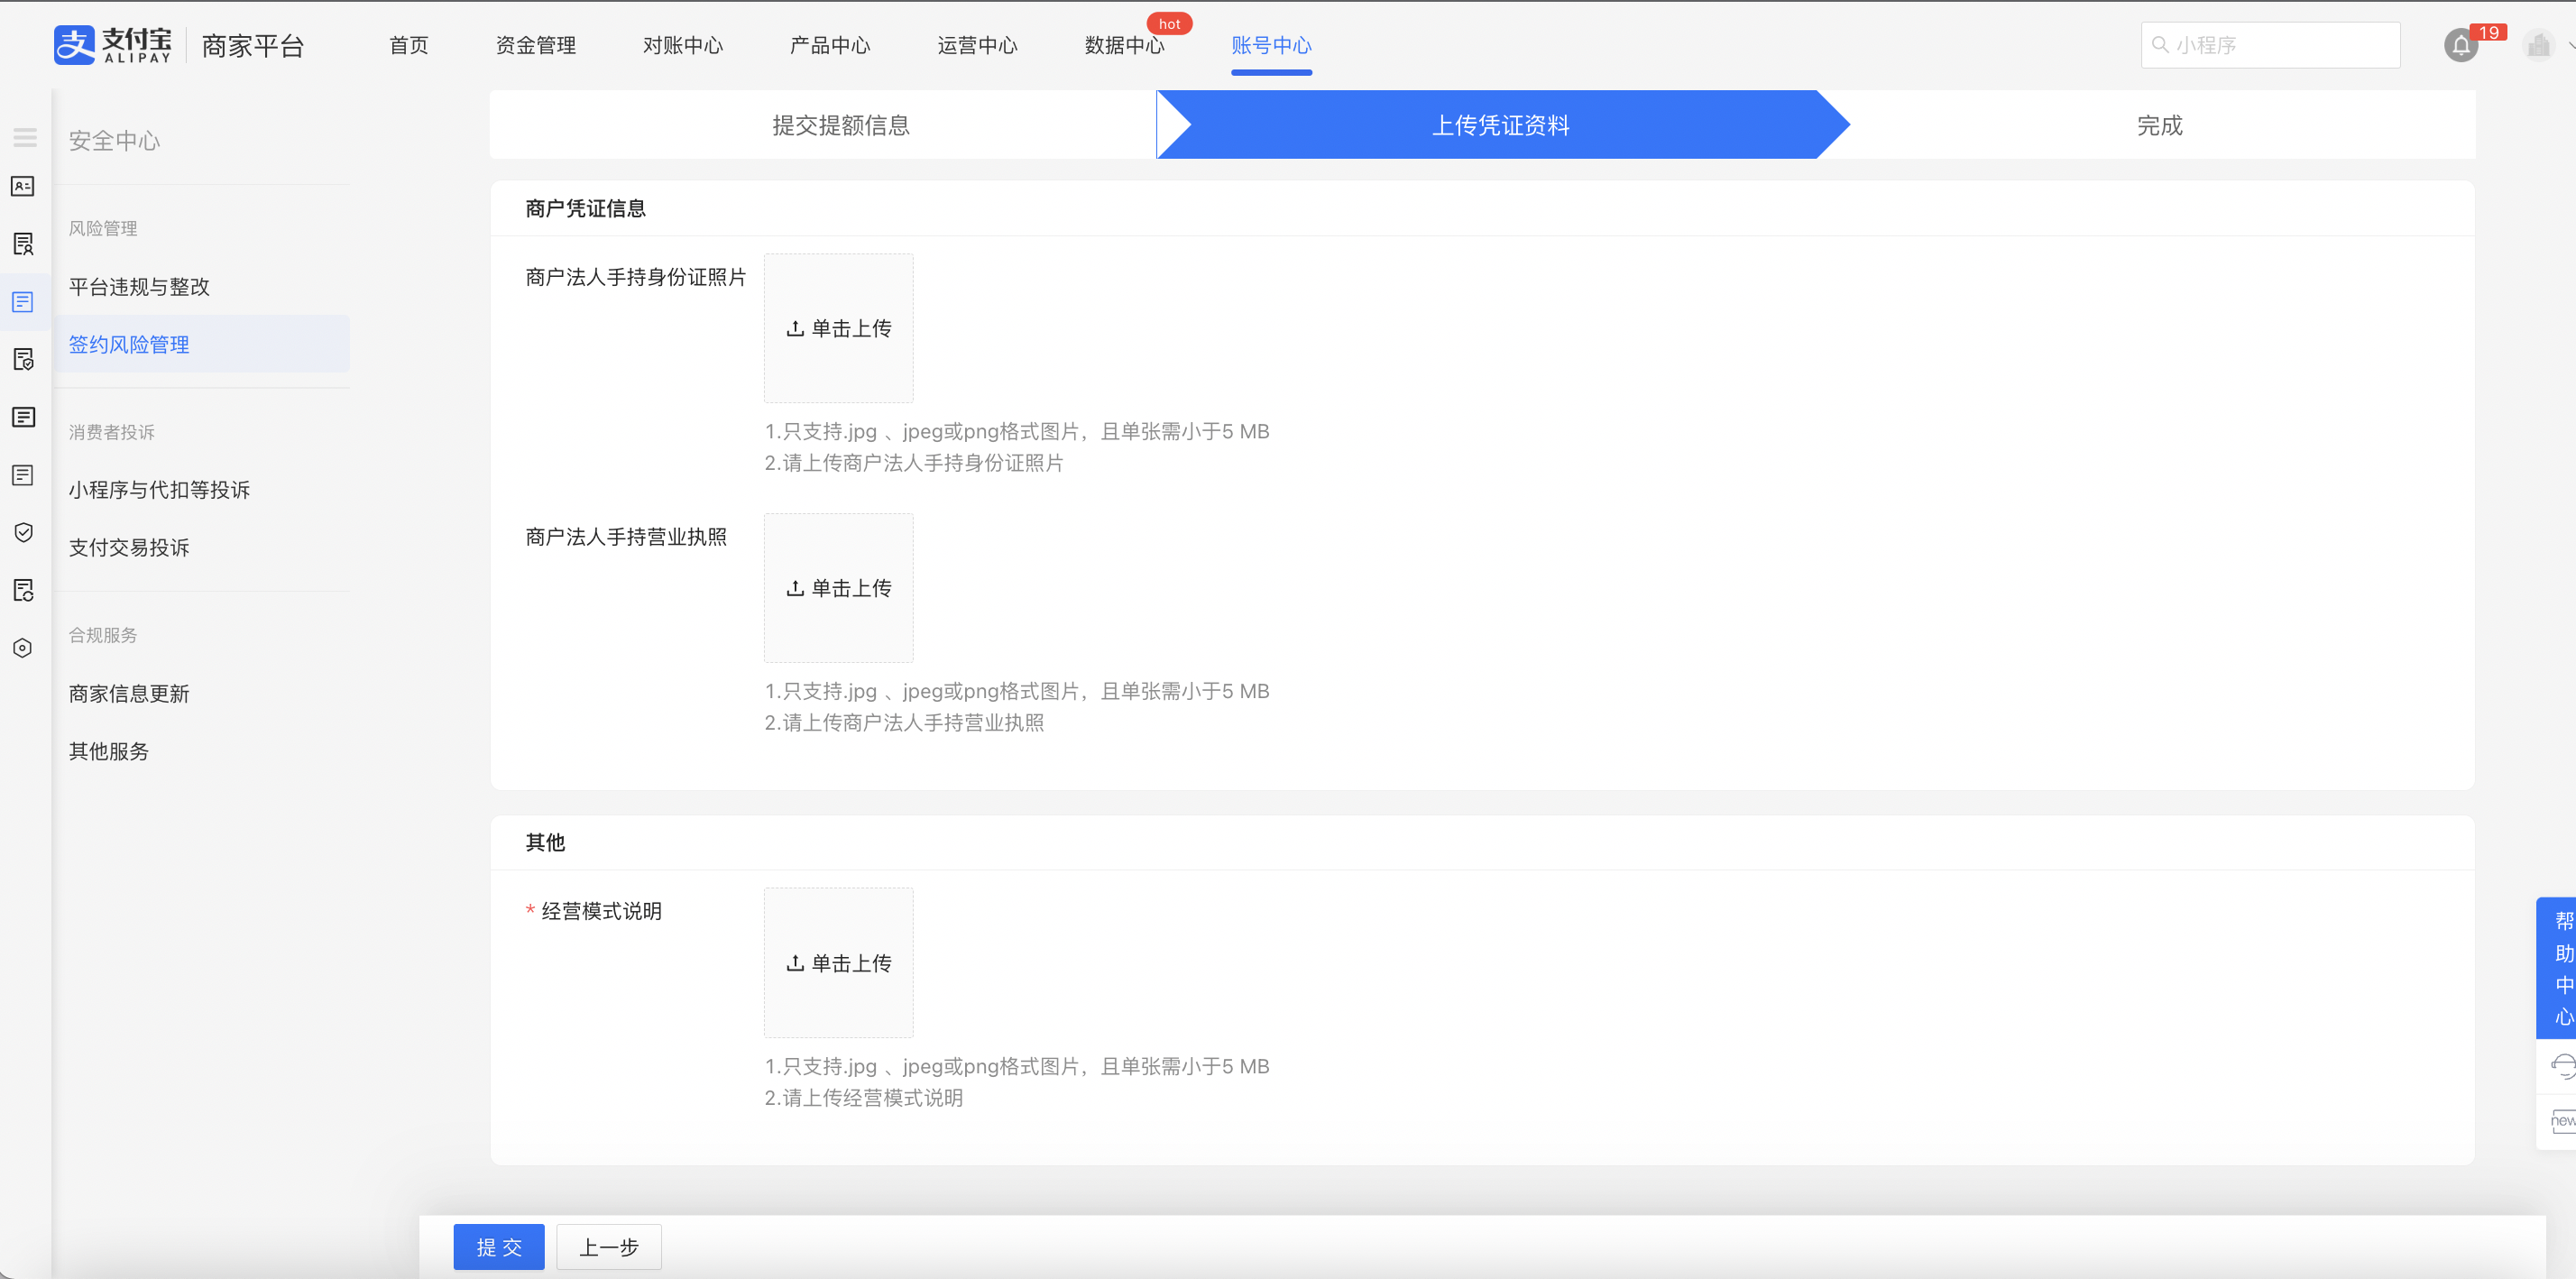Focus the 小程序 search input
This screenshot has height=1279, width=2576.
(x=2270, y=45)
